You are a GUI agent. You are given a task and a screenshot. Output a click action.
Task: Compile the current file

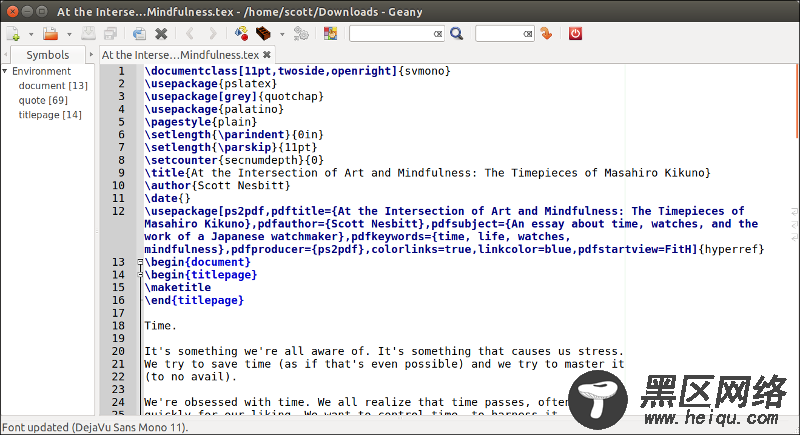[241, 34]
